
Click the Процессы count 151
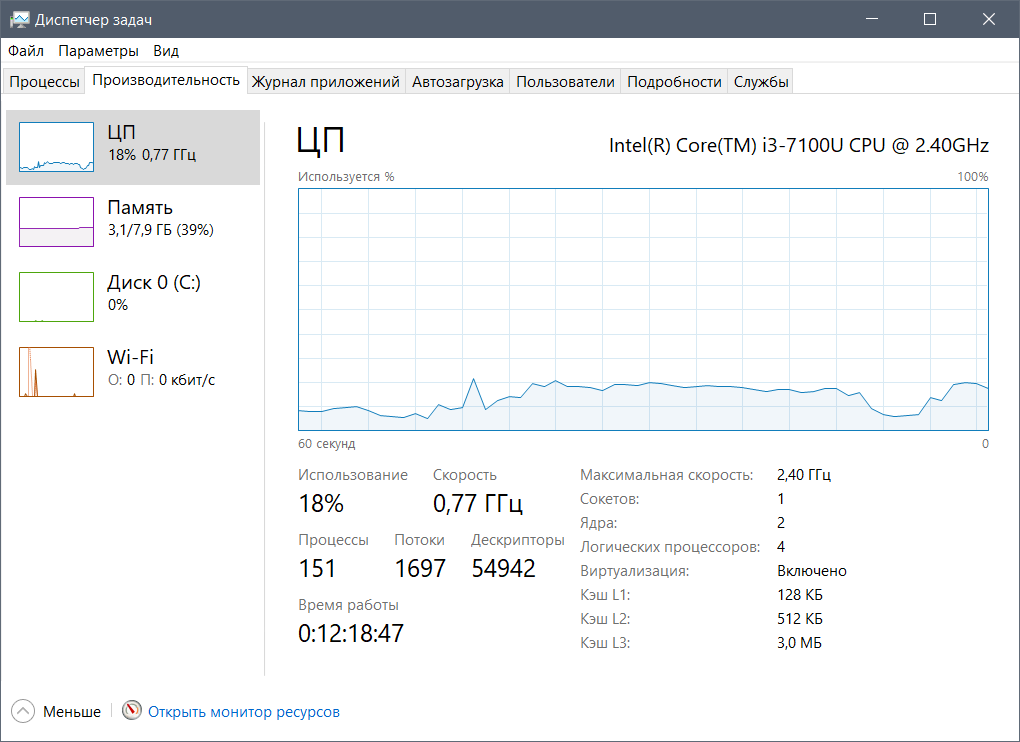pos(317,568)
